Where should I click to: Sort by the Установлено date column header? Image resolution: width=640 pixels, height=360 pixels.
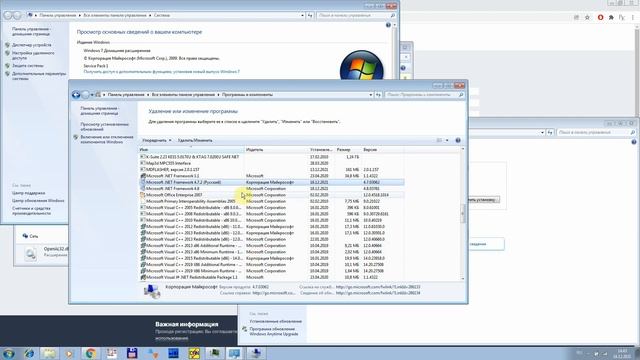tap(321, 150)
